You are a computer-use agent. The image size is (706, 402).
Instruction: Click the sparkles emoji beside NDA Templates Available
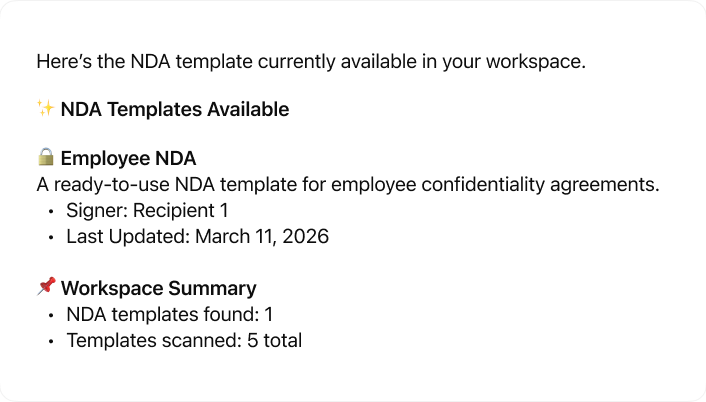(x=45, y=109)
